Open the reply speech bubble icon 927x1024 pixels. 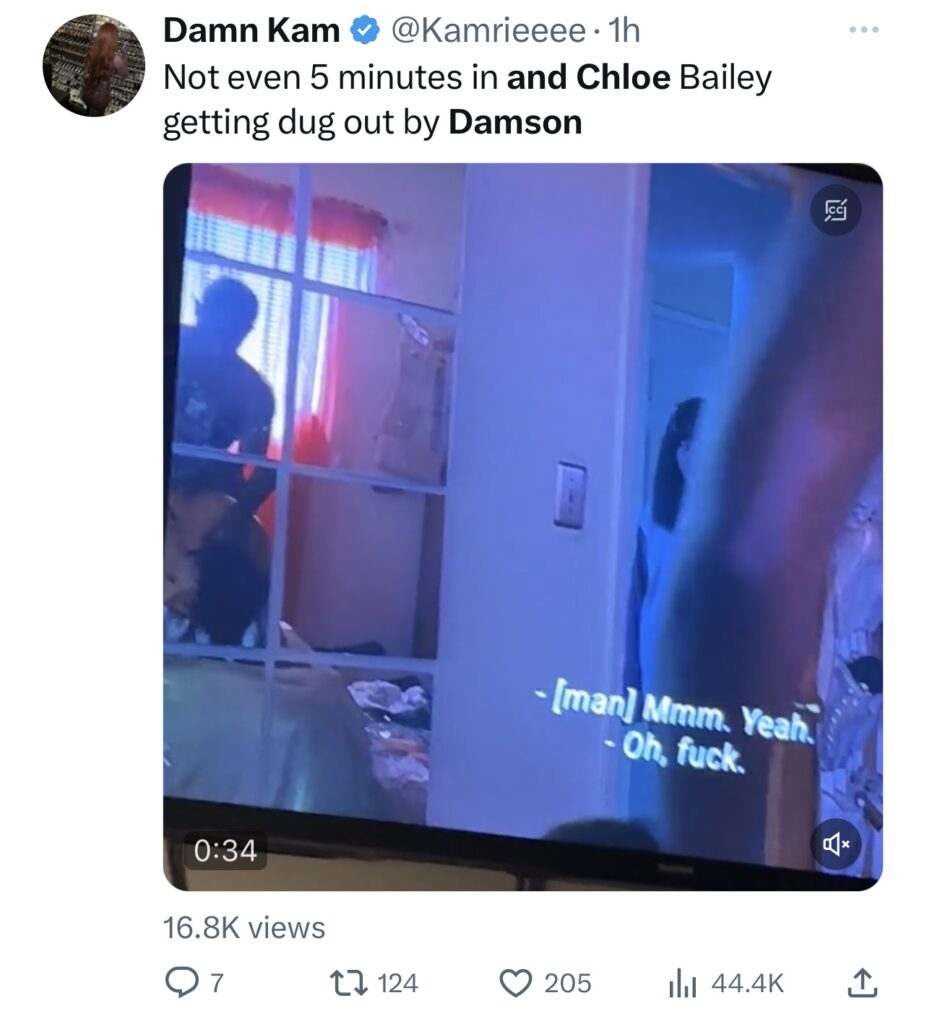tap(180, 984)
